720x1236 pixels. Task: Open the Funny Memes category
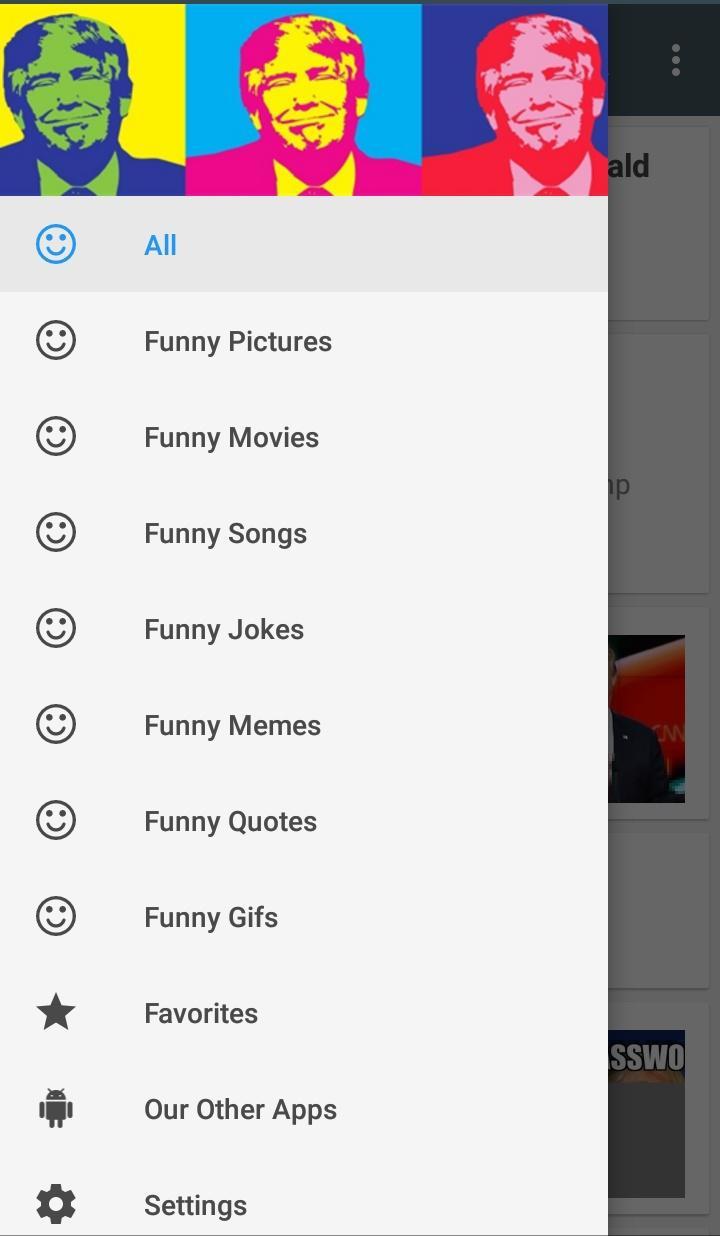click(x=304, y=724)
